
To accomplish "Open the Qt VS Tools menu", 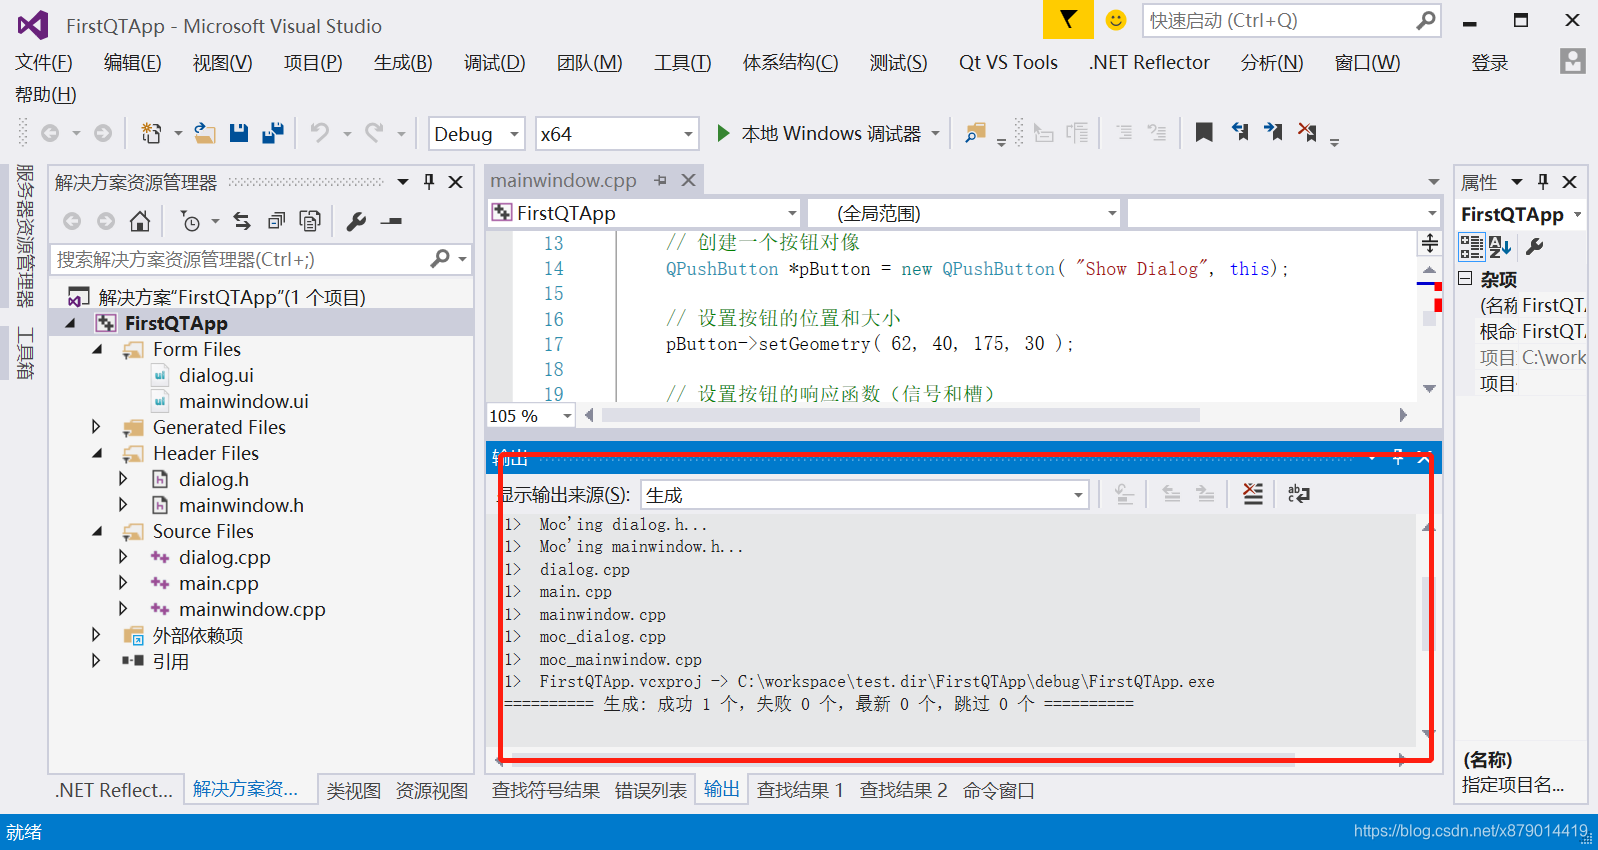I will pyautogui.click(x=1008, y=62).
